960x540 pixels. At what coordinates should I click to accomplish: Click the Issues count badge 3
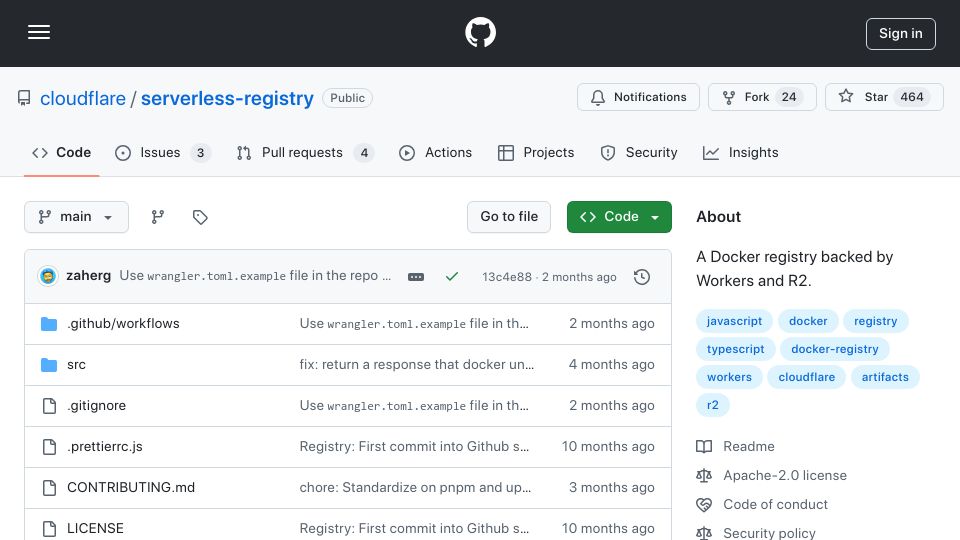(x=200, y=152)
